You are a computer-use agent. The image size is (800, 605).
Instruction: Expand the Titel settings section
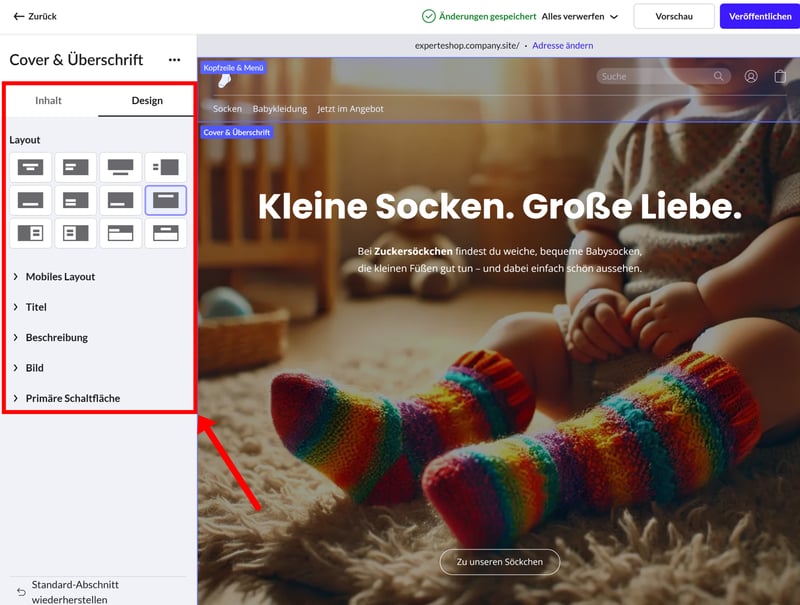click(x=36, y=307)
